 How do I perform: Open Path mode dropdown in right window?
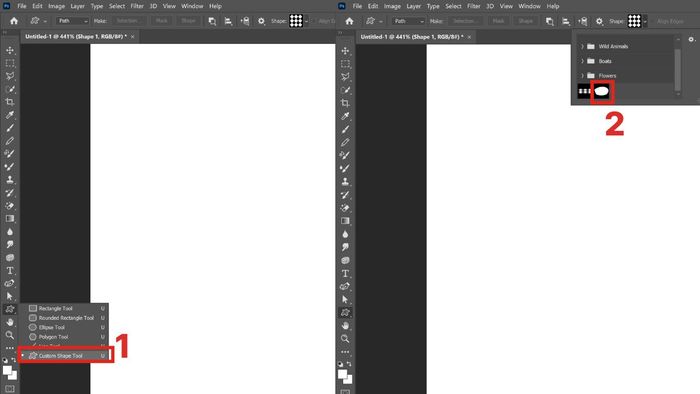[x=408, y=21]
